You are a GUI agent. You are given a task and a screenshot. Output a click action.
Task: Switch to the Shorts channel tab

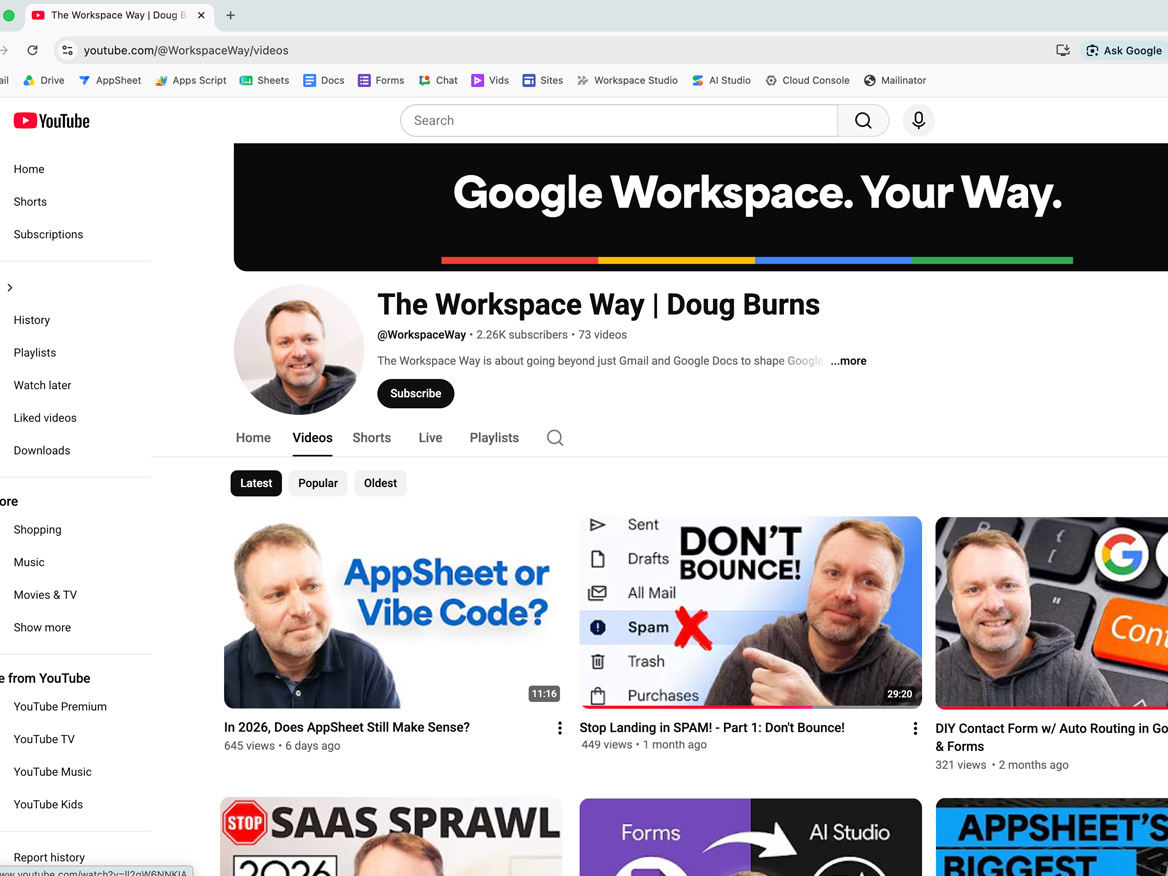point(372,437)
